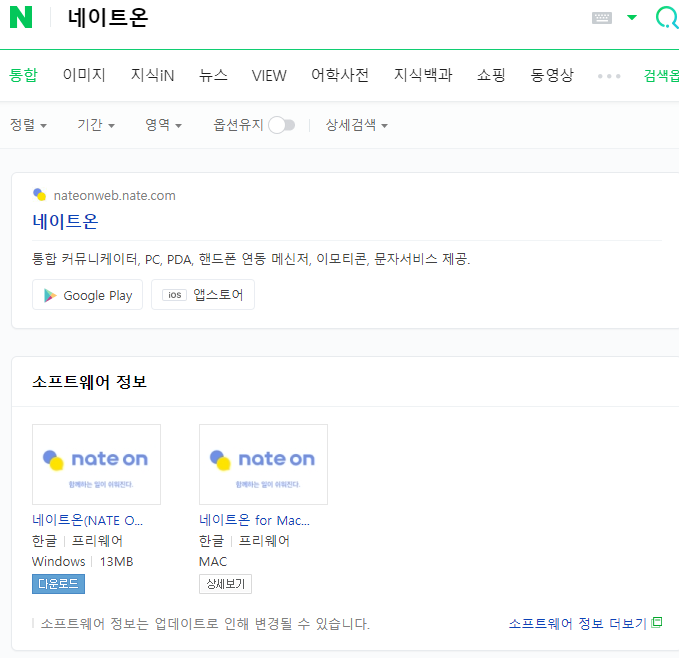
Task: Open the NateOn for Mac thumbnail
Action: pyautogui.click(x=263, y=464)
